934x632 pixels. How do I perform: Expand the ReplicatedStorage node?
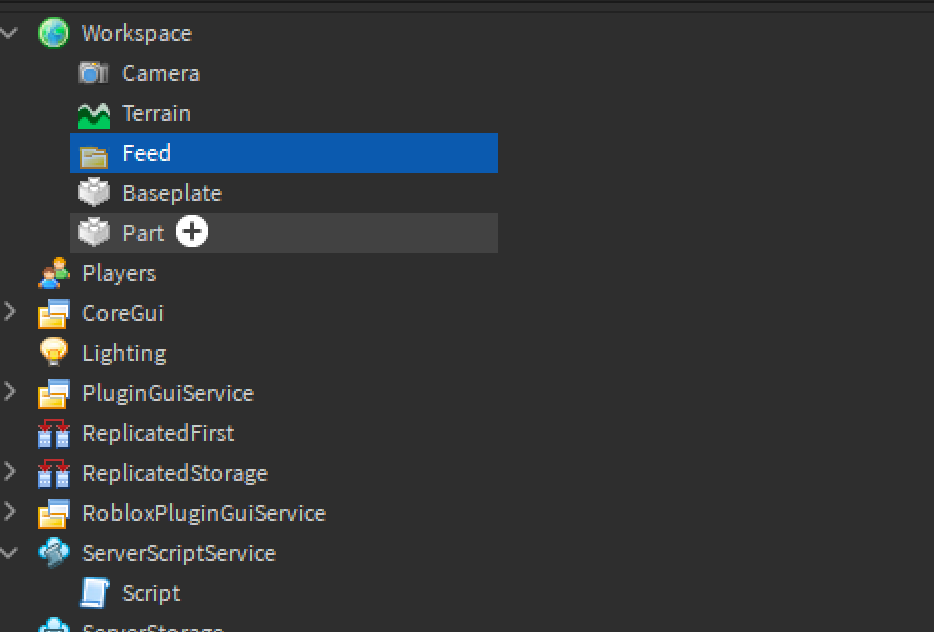[11, 473]
